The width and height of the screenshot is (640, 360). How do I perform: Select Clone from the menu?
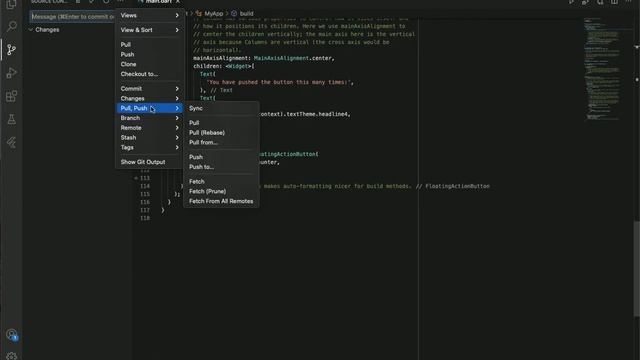149,64
